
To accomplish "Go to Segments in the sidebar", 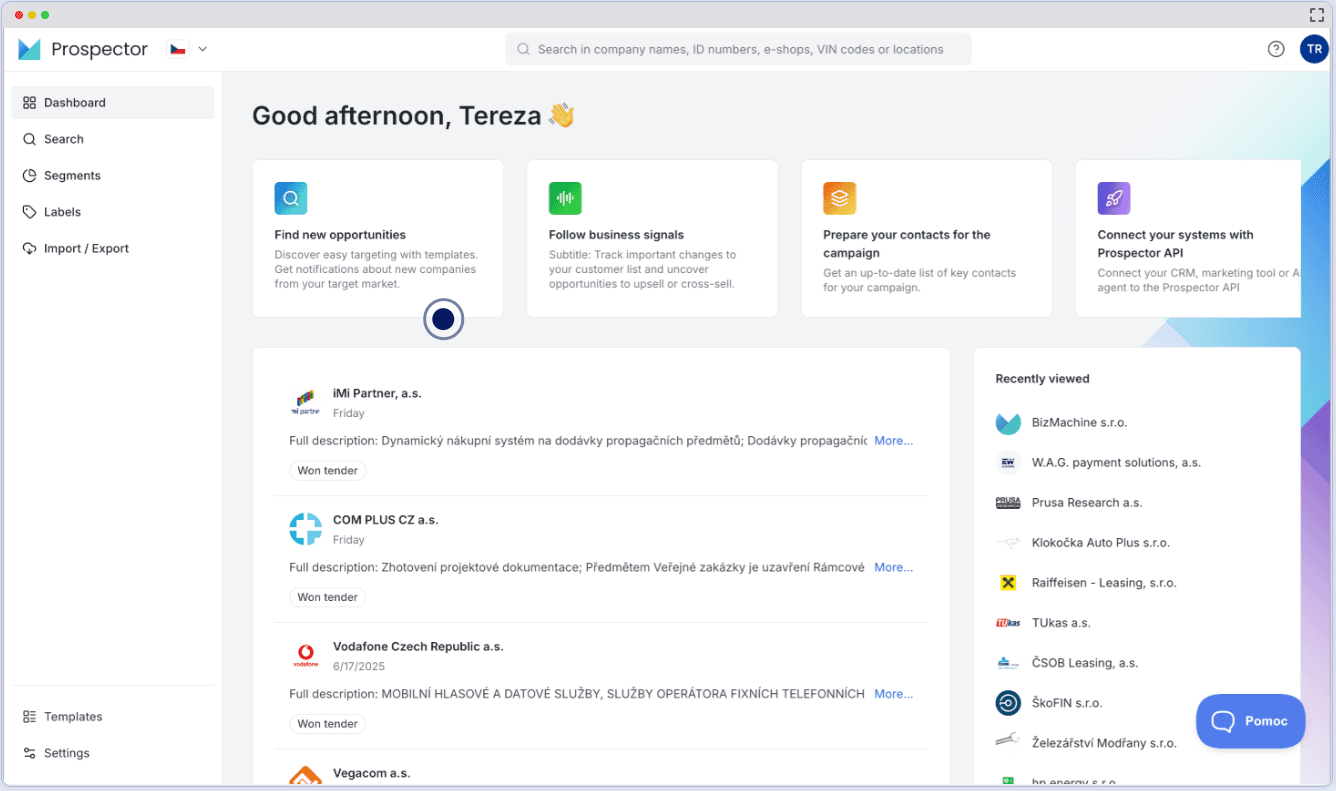I will (x=72, y=175).
